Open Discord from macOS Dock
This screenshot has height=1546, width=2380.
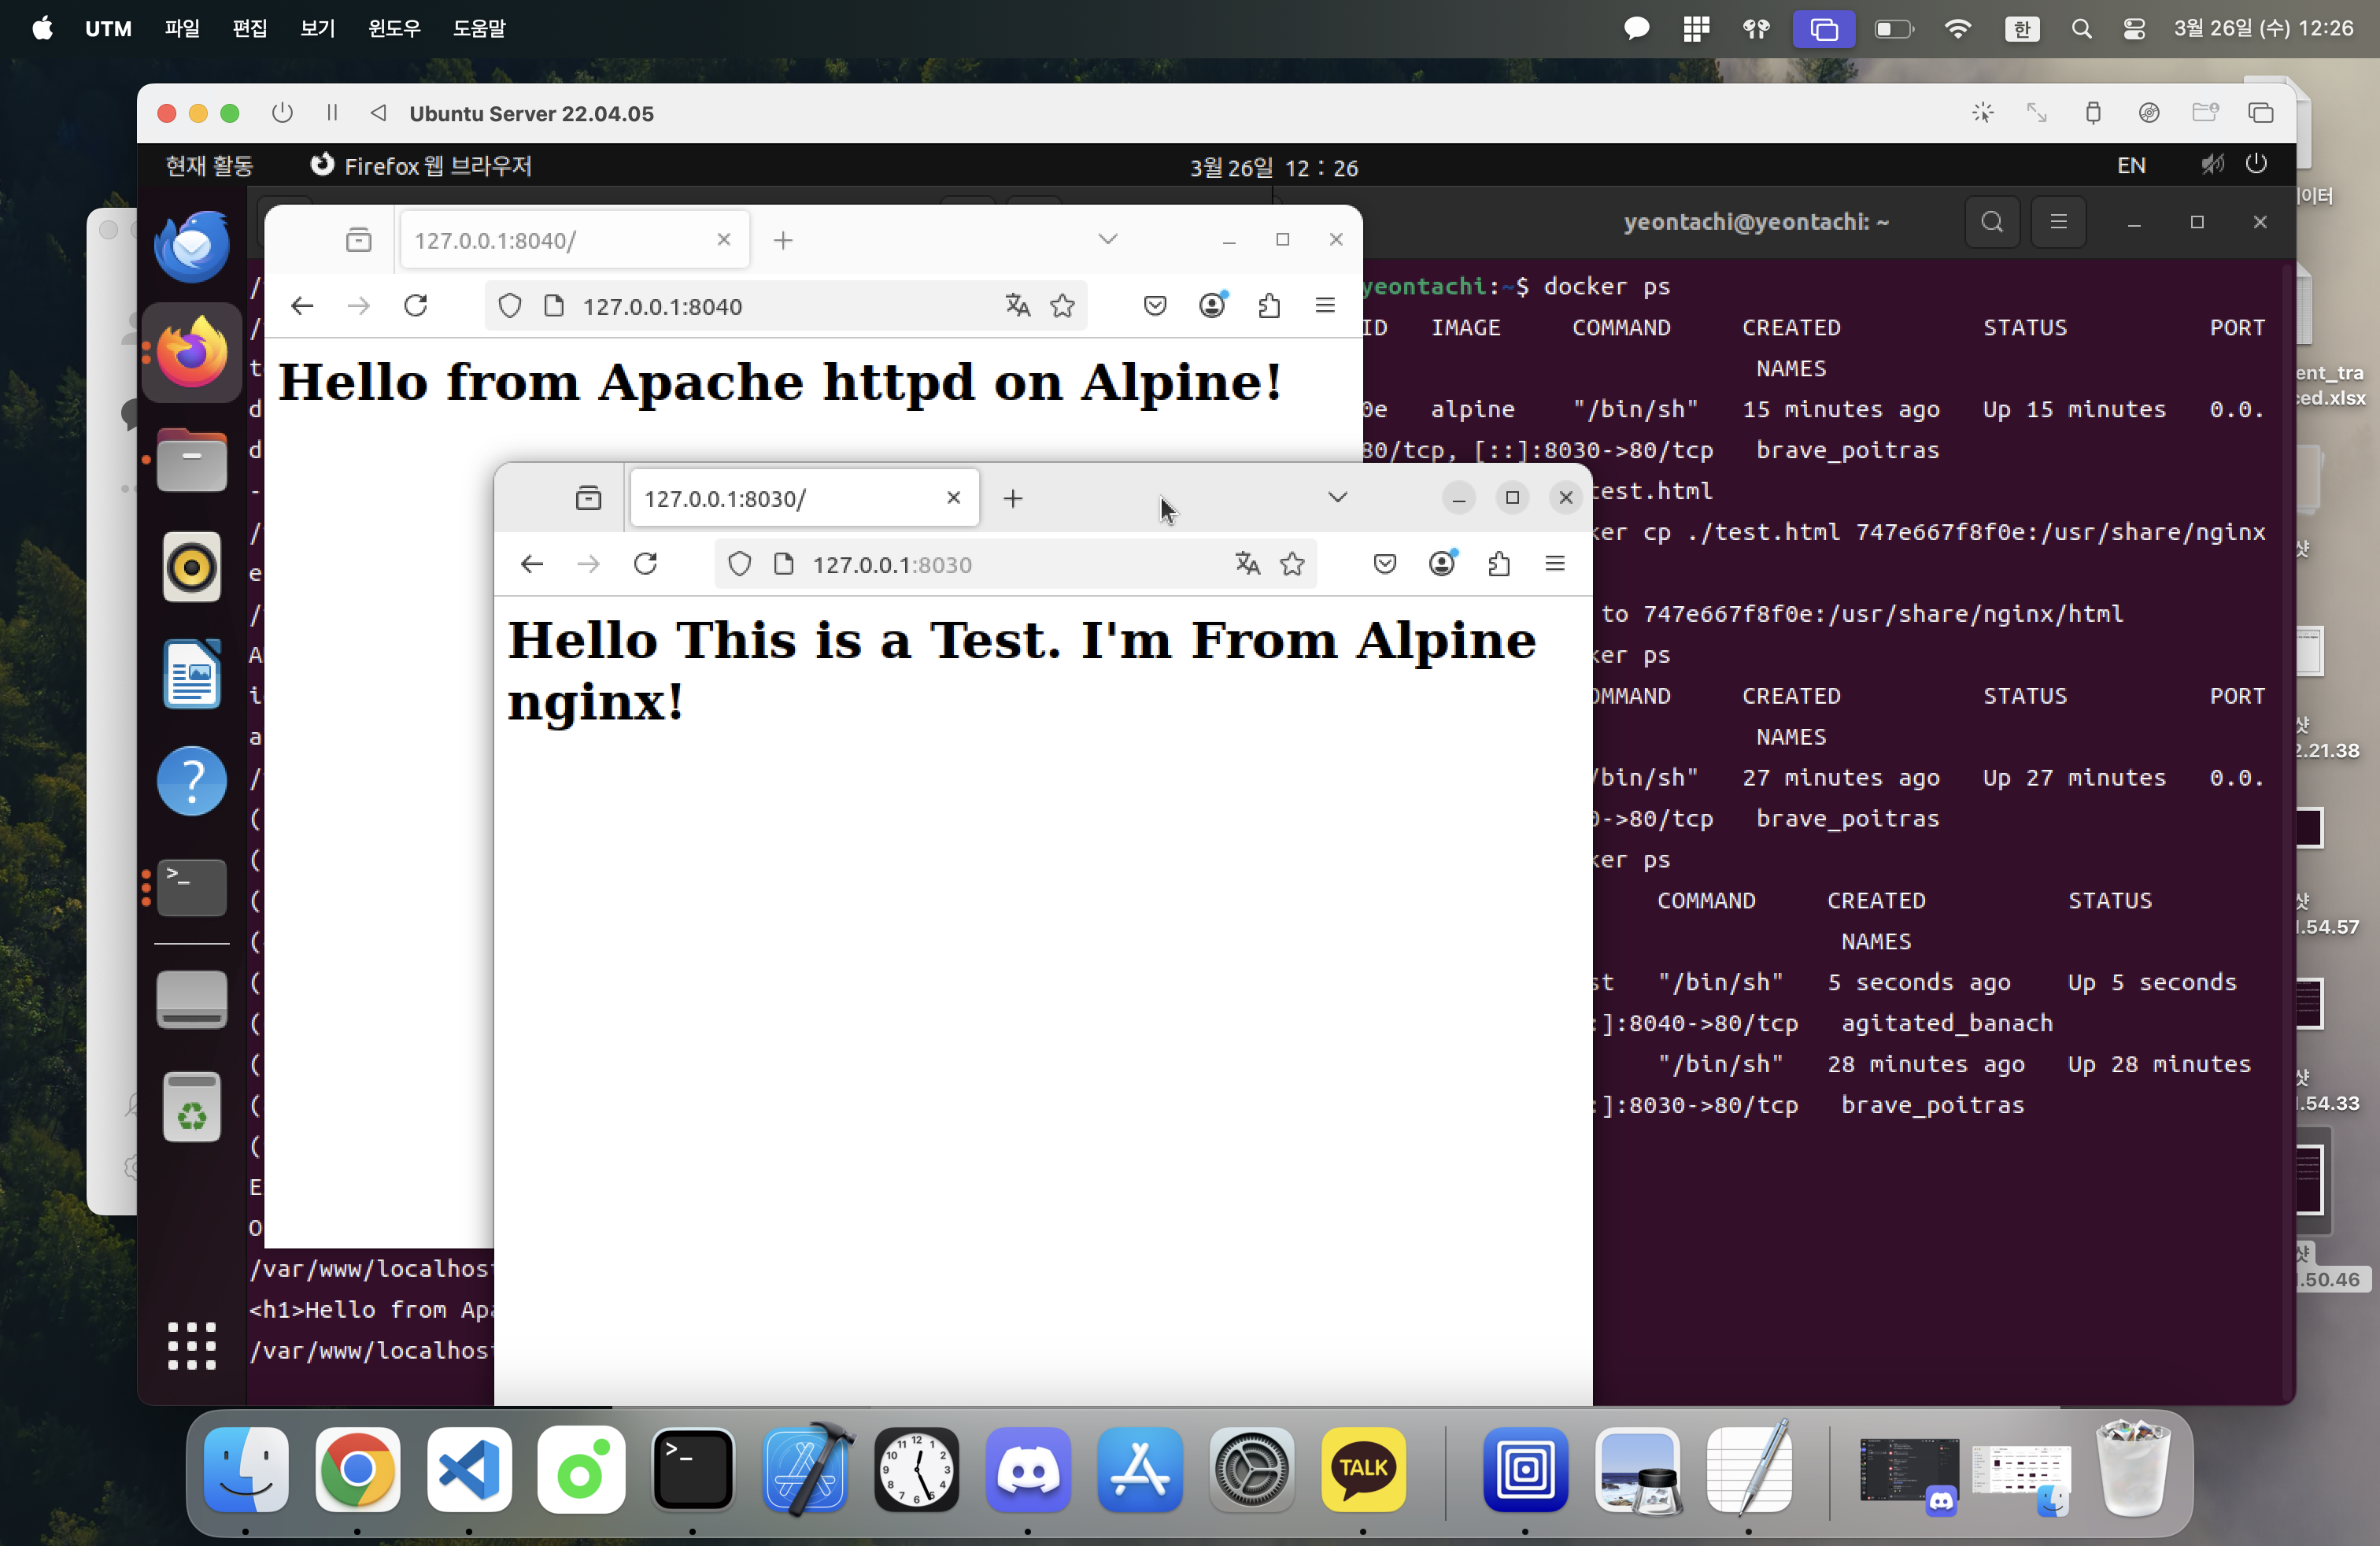1028,1470
